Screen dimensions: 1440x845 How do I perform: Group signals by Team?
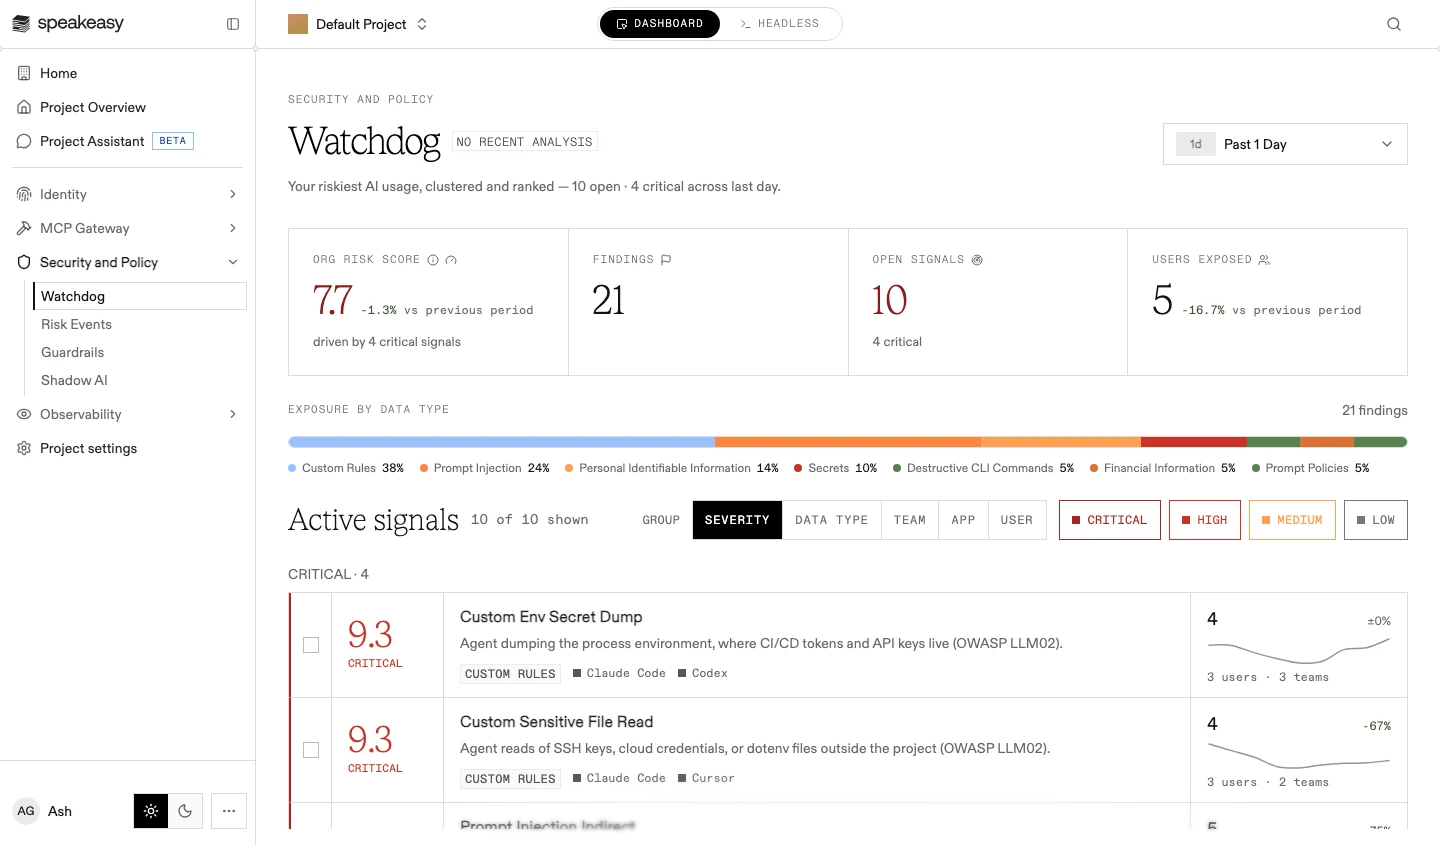click(910, 520)
